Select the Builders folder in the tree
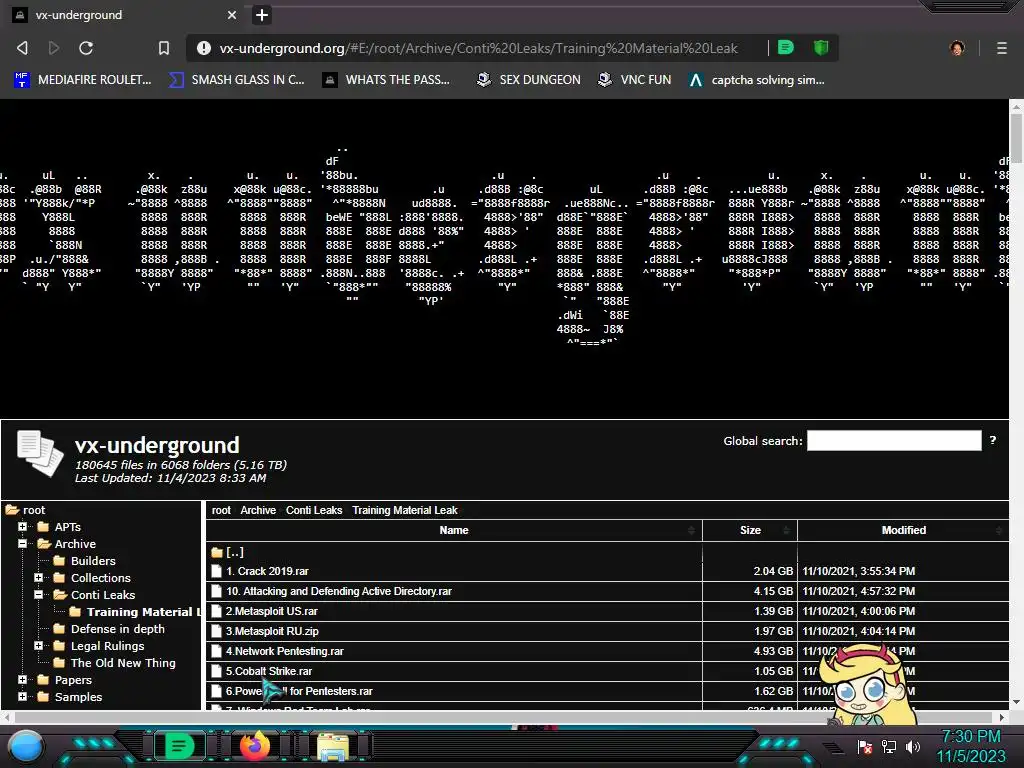This screenshot has width=1024, height=768. (x=93, y=561)
